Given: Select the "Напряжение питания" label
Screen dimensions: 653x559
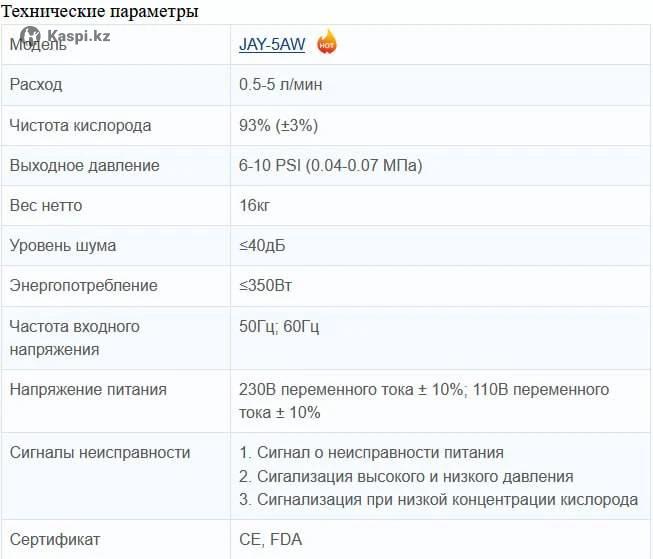Looking at the screenshot, I should tap(88, 389).
